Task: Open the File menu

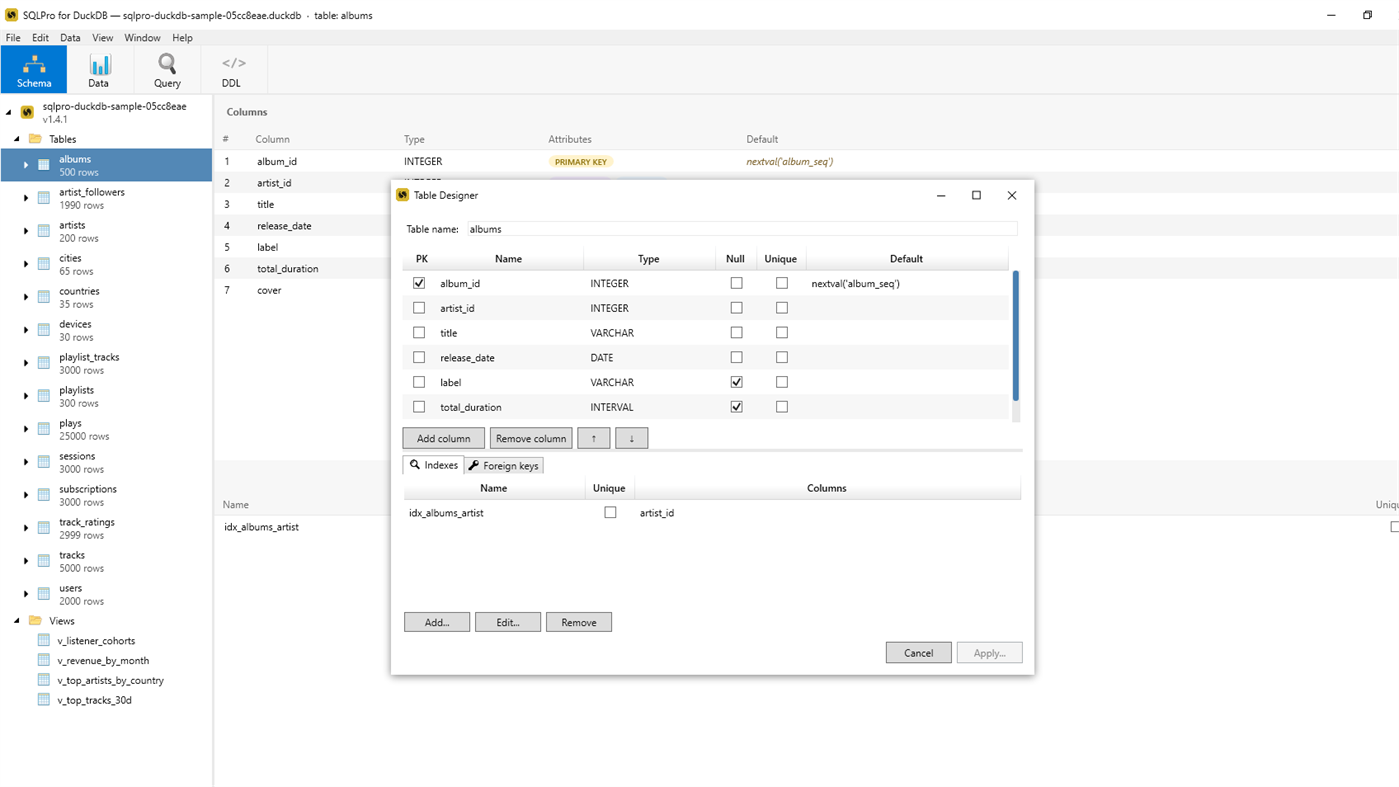Action: tap(13, 38)
